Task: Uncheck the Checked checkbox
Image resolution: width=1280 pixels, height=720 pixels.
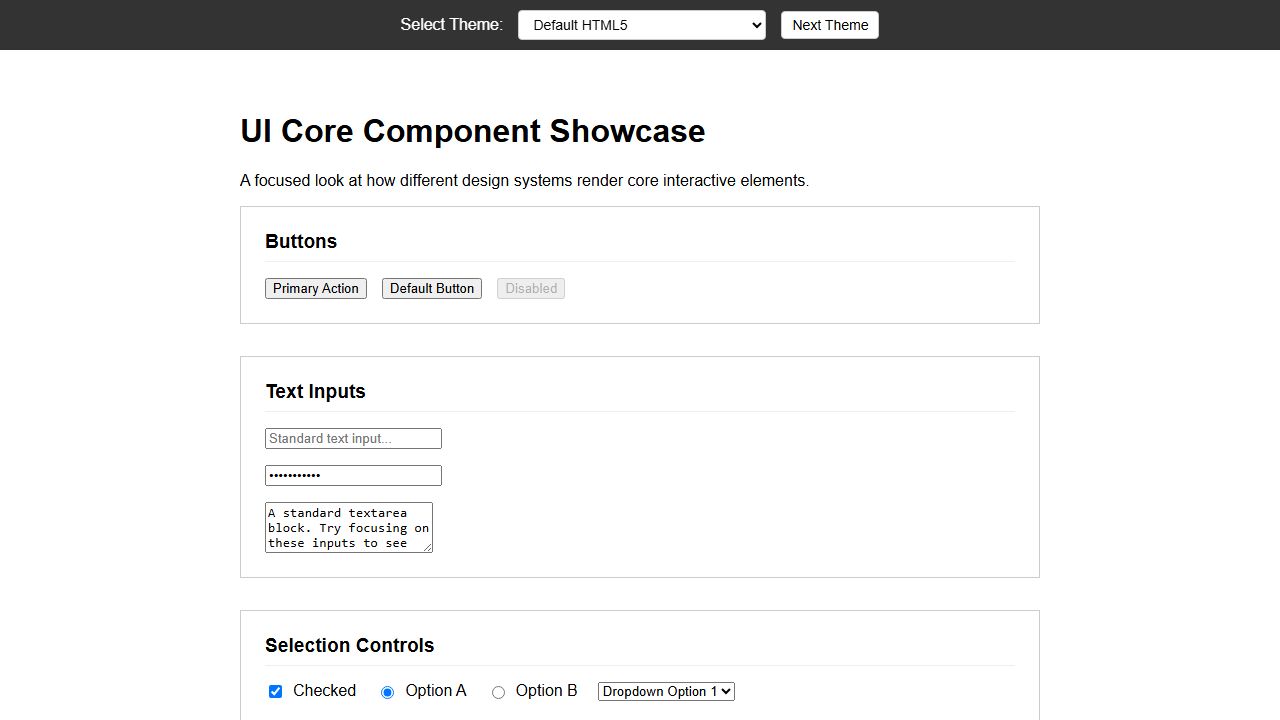Action: click(x=276, y=691)
